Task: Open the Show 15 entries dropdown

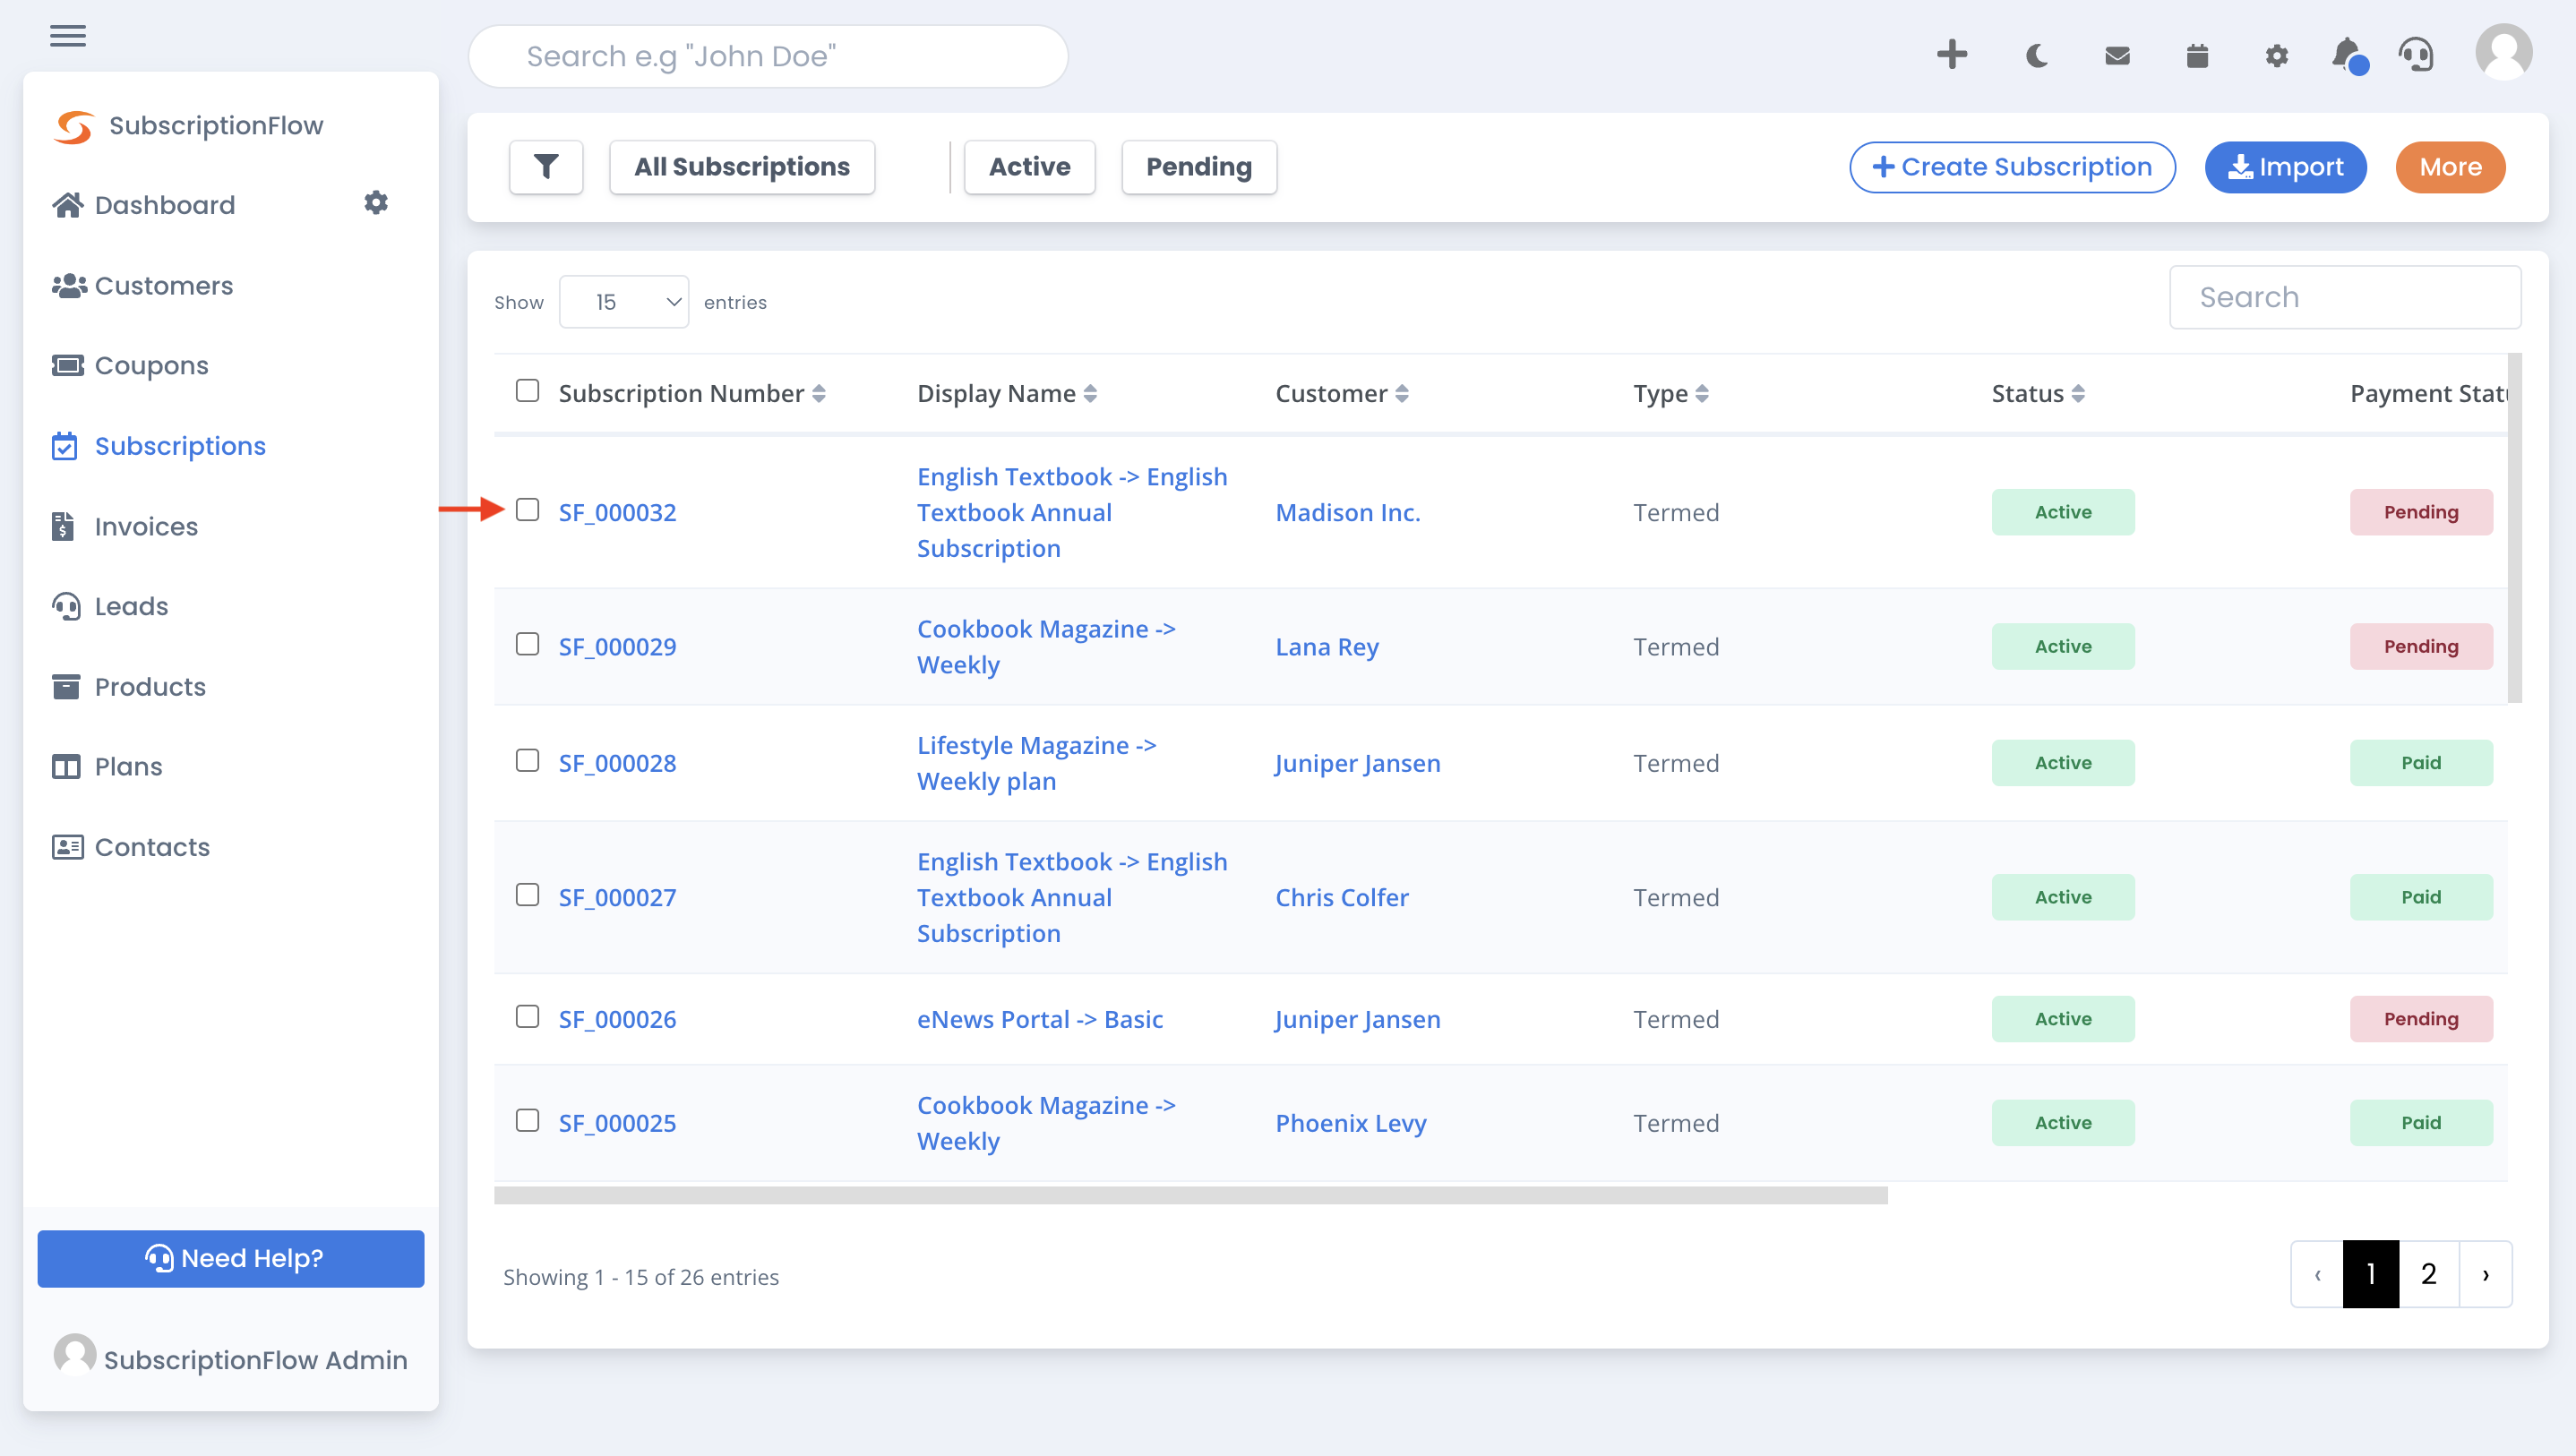Action: tap(624, 302)
